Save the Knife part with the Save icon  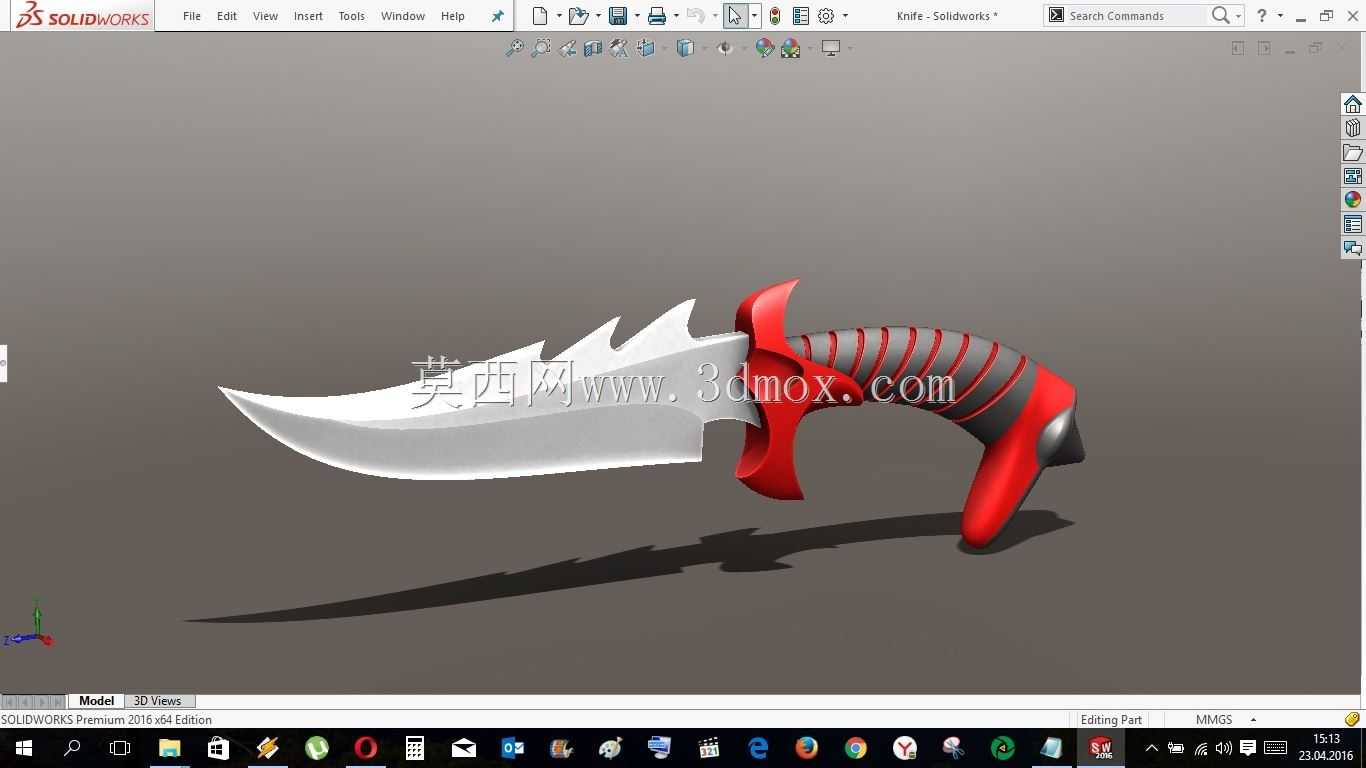618,16
